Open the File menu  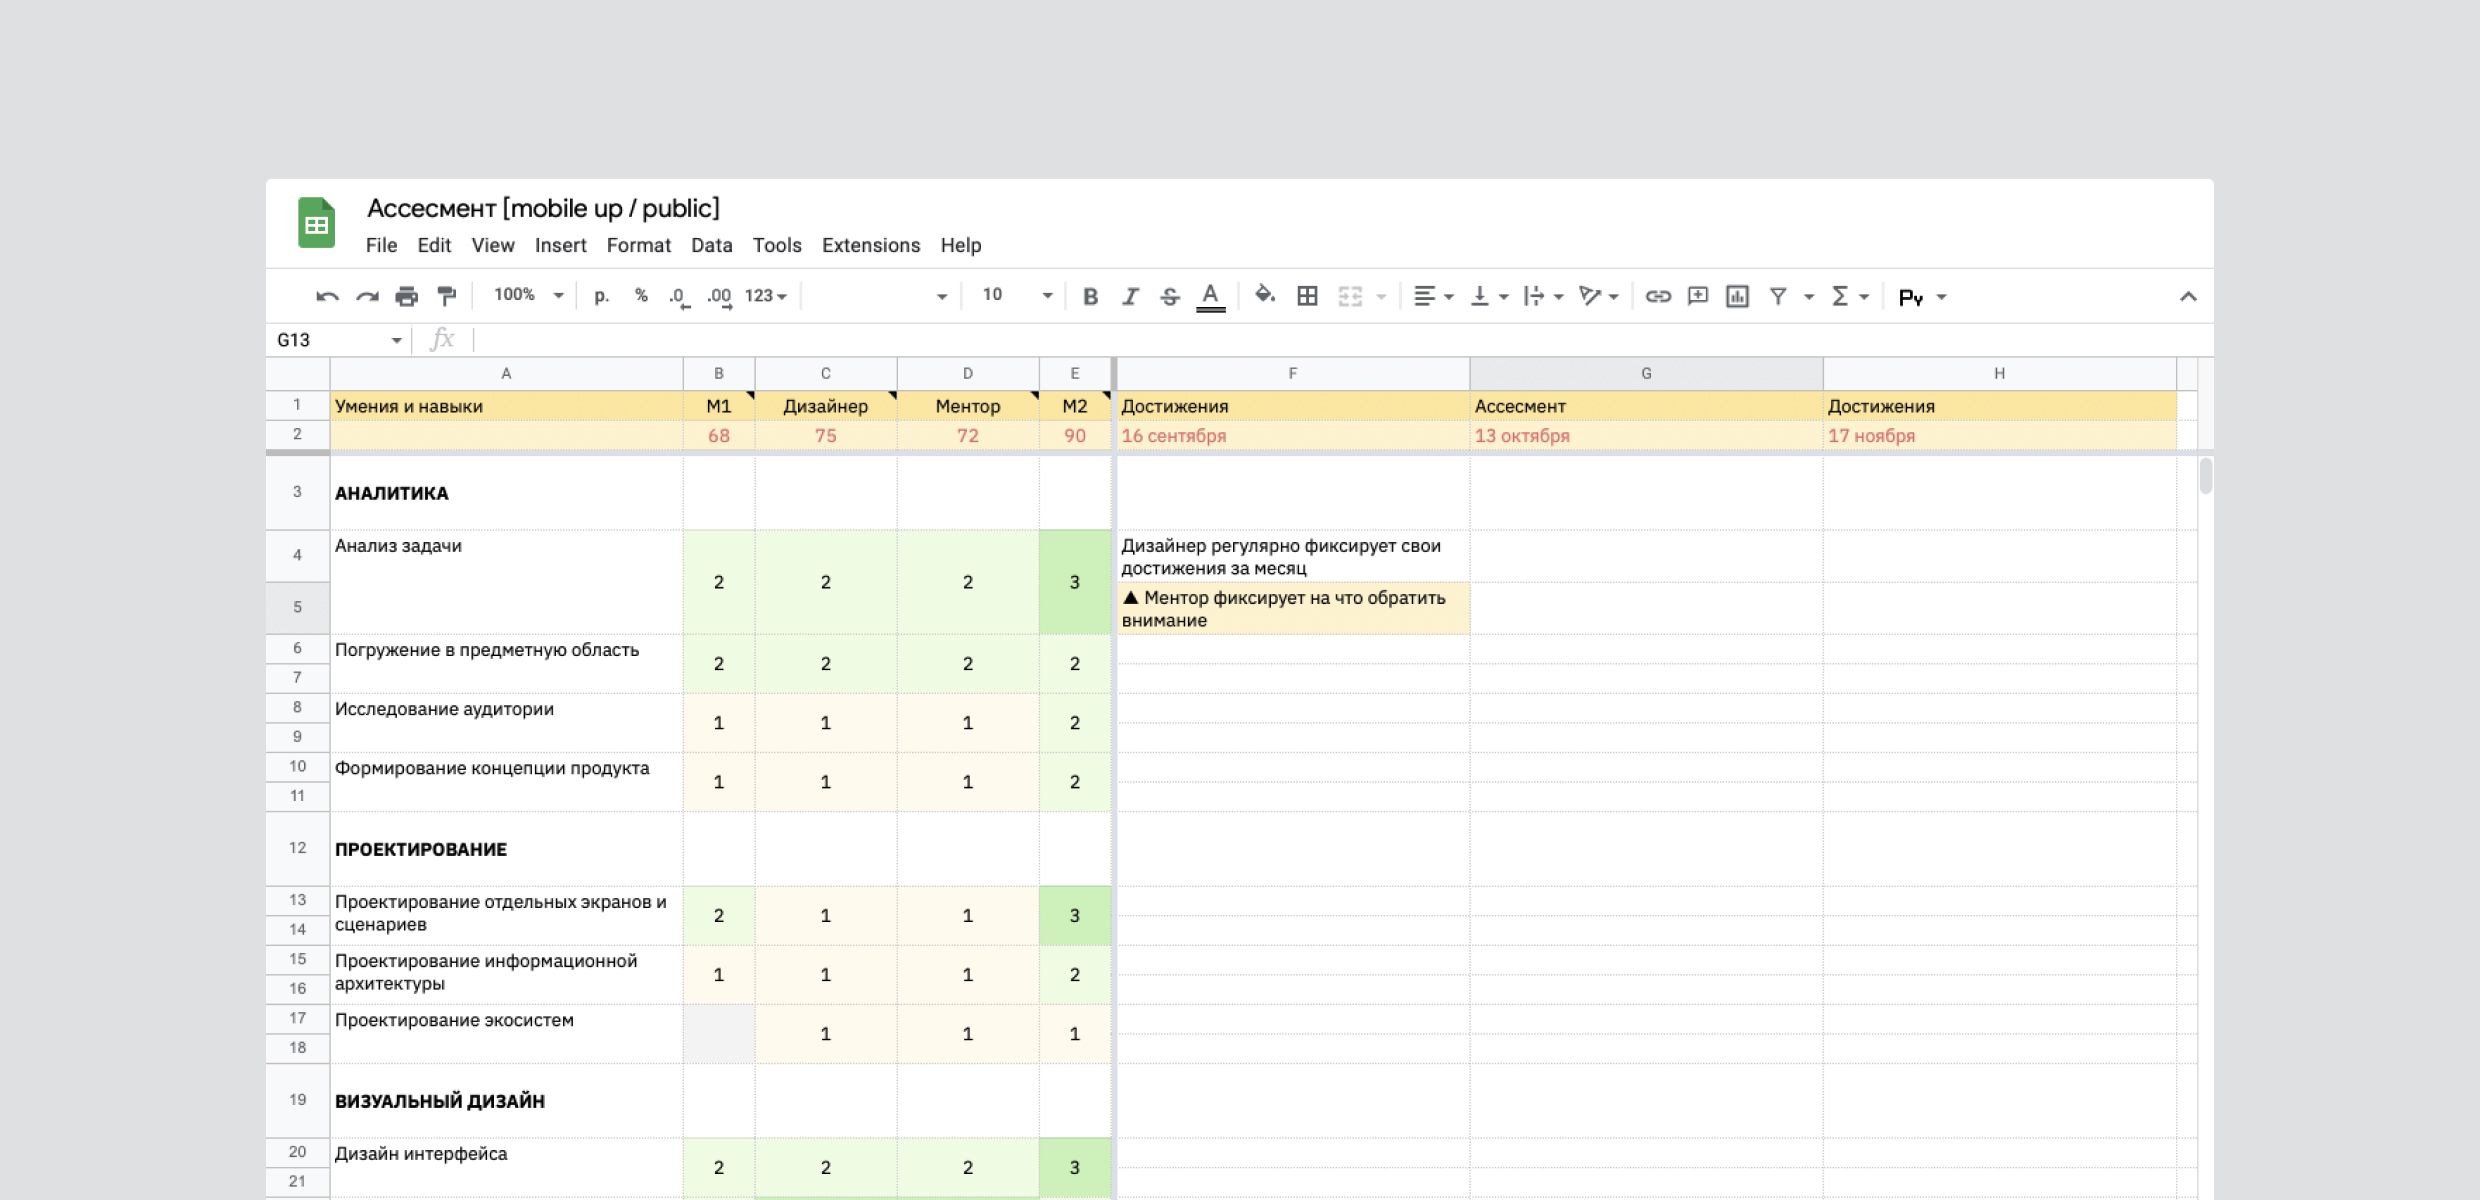pos(381,245)
